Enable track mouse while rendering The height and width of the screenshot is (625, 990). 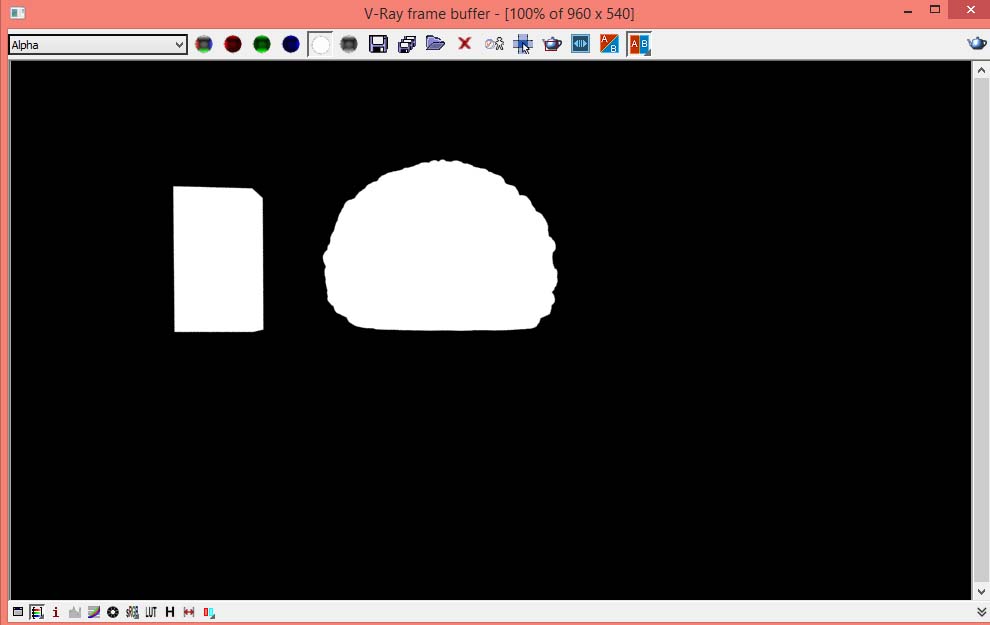(x=523, y=44)
